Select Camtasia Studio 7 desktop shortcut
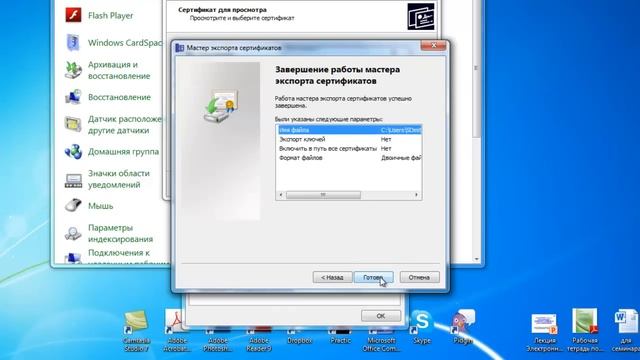Image resolution: width=640 pixels, height=360 pixels. [136, 330]
